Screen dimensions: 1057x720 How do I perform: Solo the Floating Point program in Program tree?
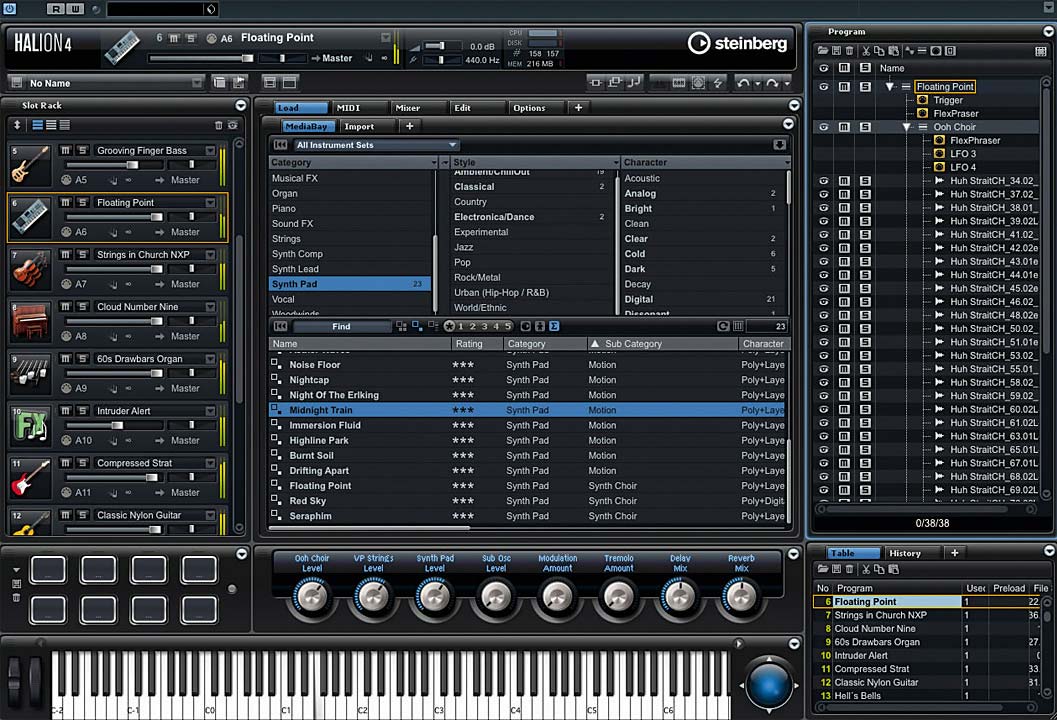click(x=865, y=86)
